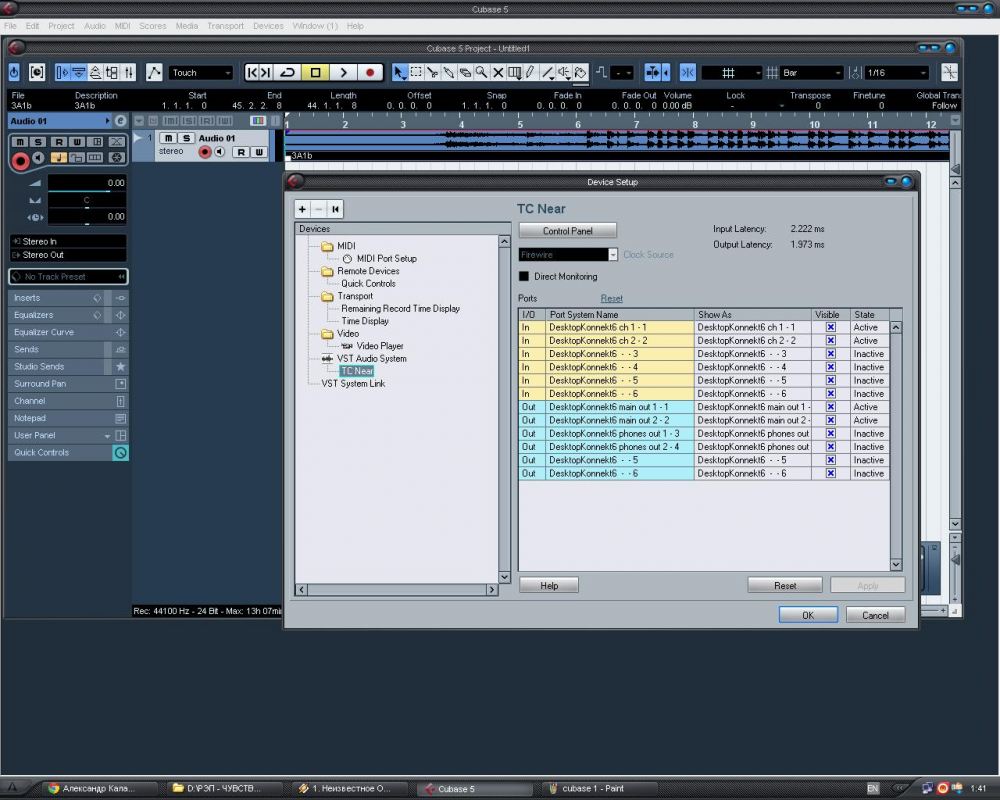Go to next marker in transport
The height and width of the screenshot is (800, 1000).
[x=266, y=73]
